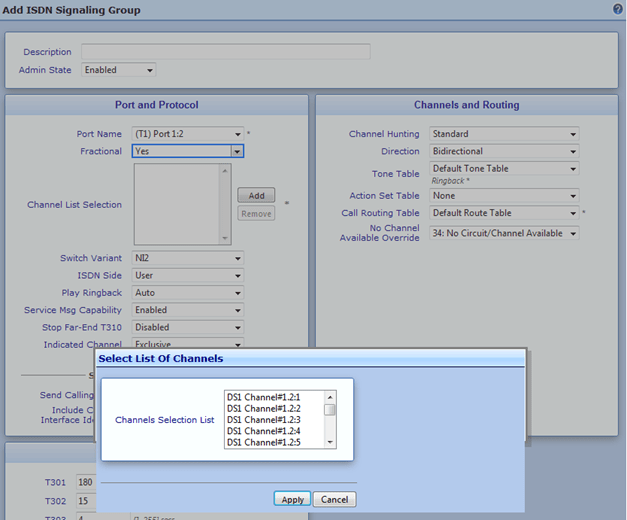This screenshot has height=520, width=627.
Task: Open the Direction dropdown
Action: (504, 152)
